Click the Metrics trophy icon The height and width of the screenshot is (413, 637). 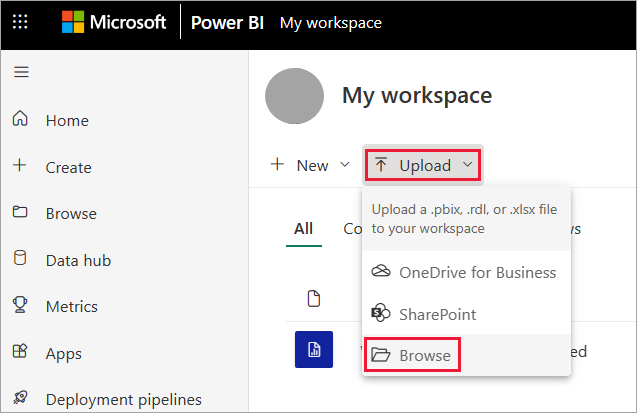20,305
